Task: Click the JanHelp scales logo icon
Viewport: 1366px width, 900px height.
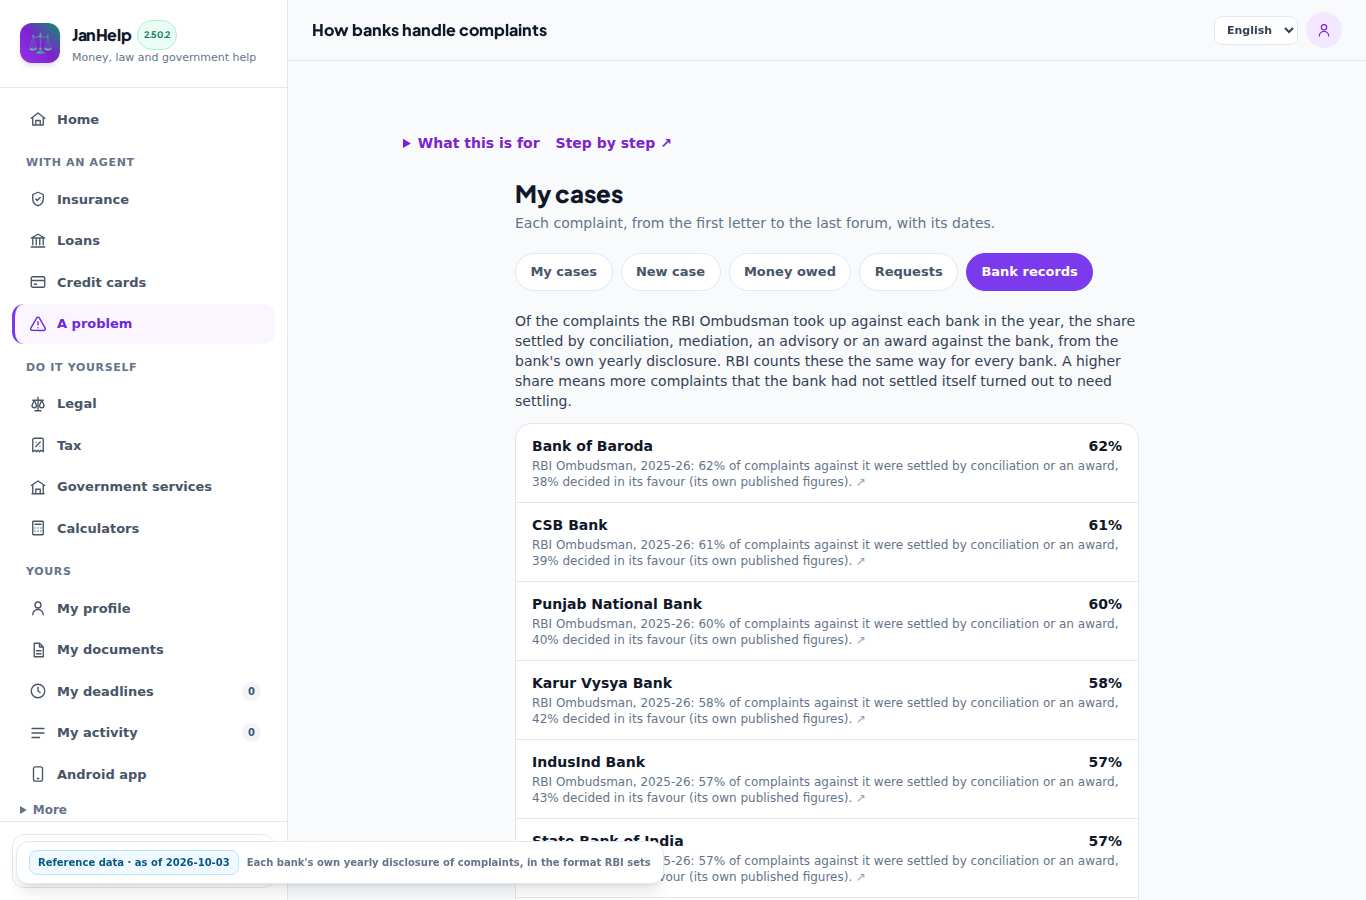Action: (x=40, y=43)
